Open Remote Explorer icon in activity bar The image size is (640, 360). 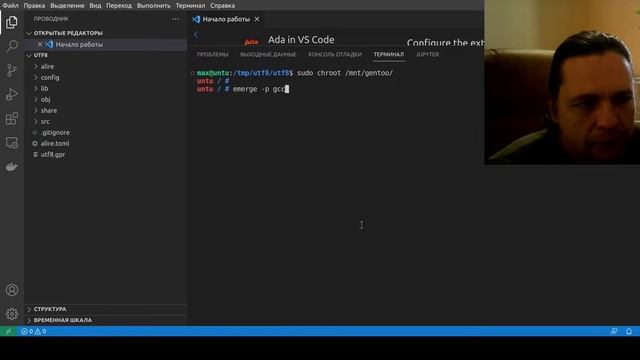point(12,142)
